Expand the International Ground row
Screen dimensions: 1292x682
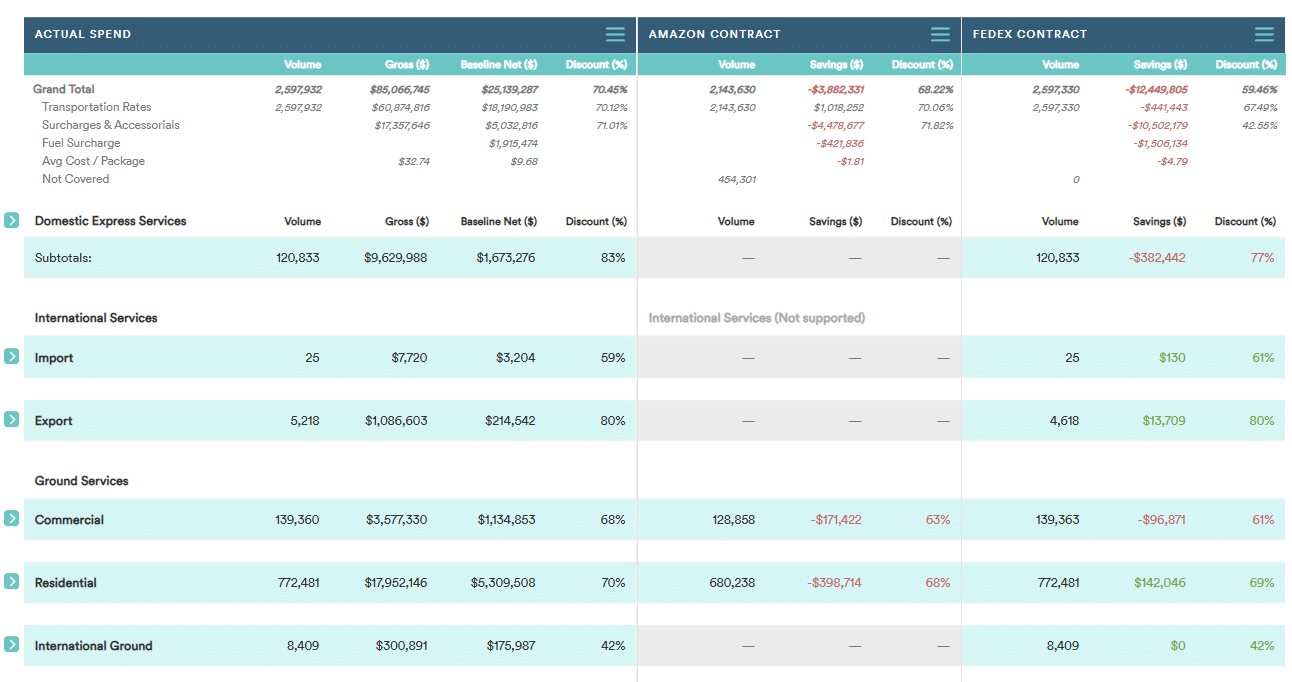[x=11, y=644]
